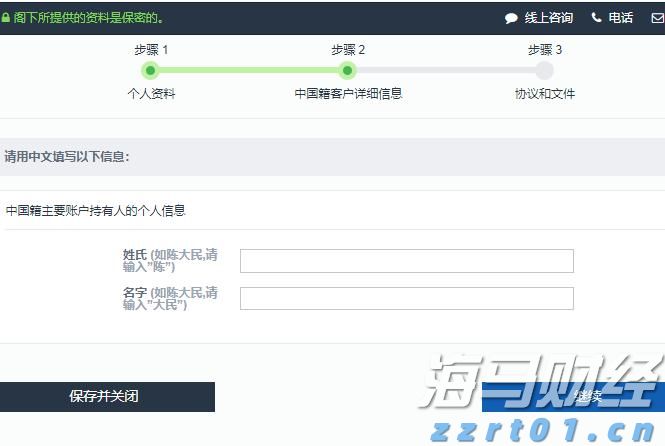Click the 电话 phone link

pyautogui.click(x=620, y=18)
